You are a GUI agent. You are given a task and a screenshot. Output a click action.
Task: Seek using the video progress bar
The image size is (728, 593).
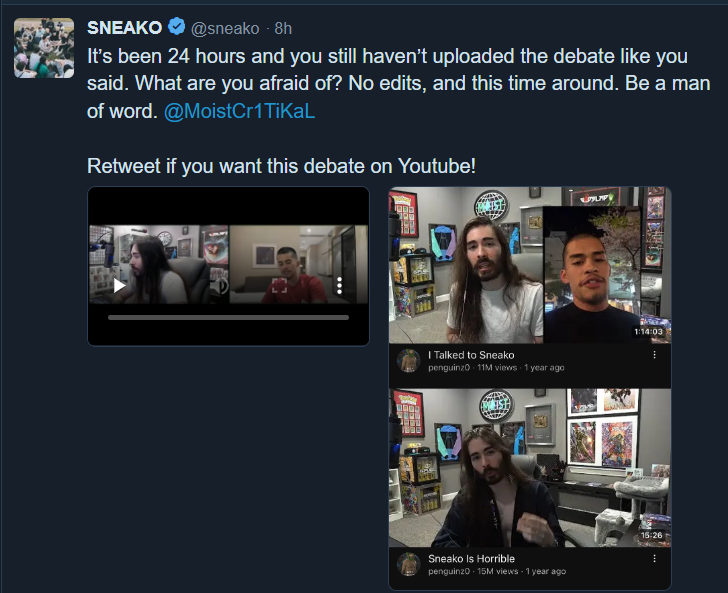pos(228,318)
